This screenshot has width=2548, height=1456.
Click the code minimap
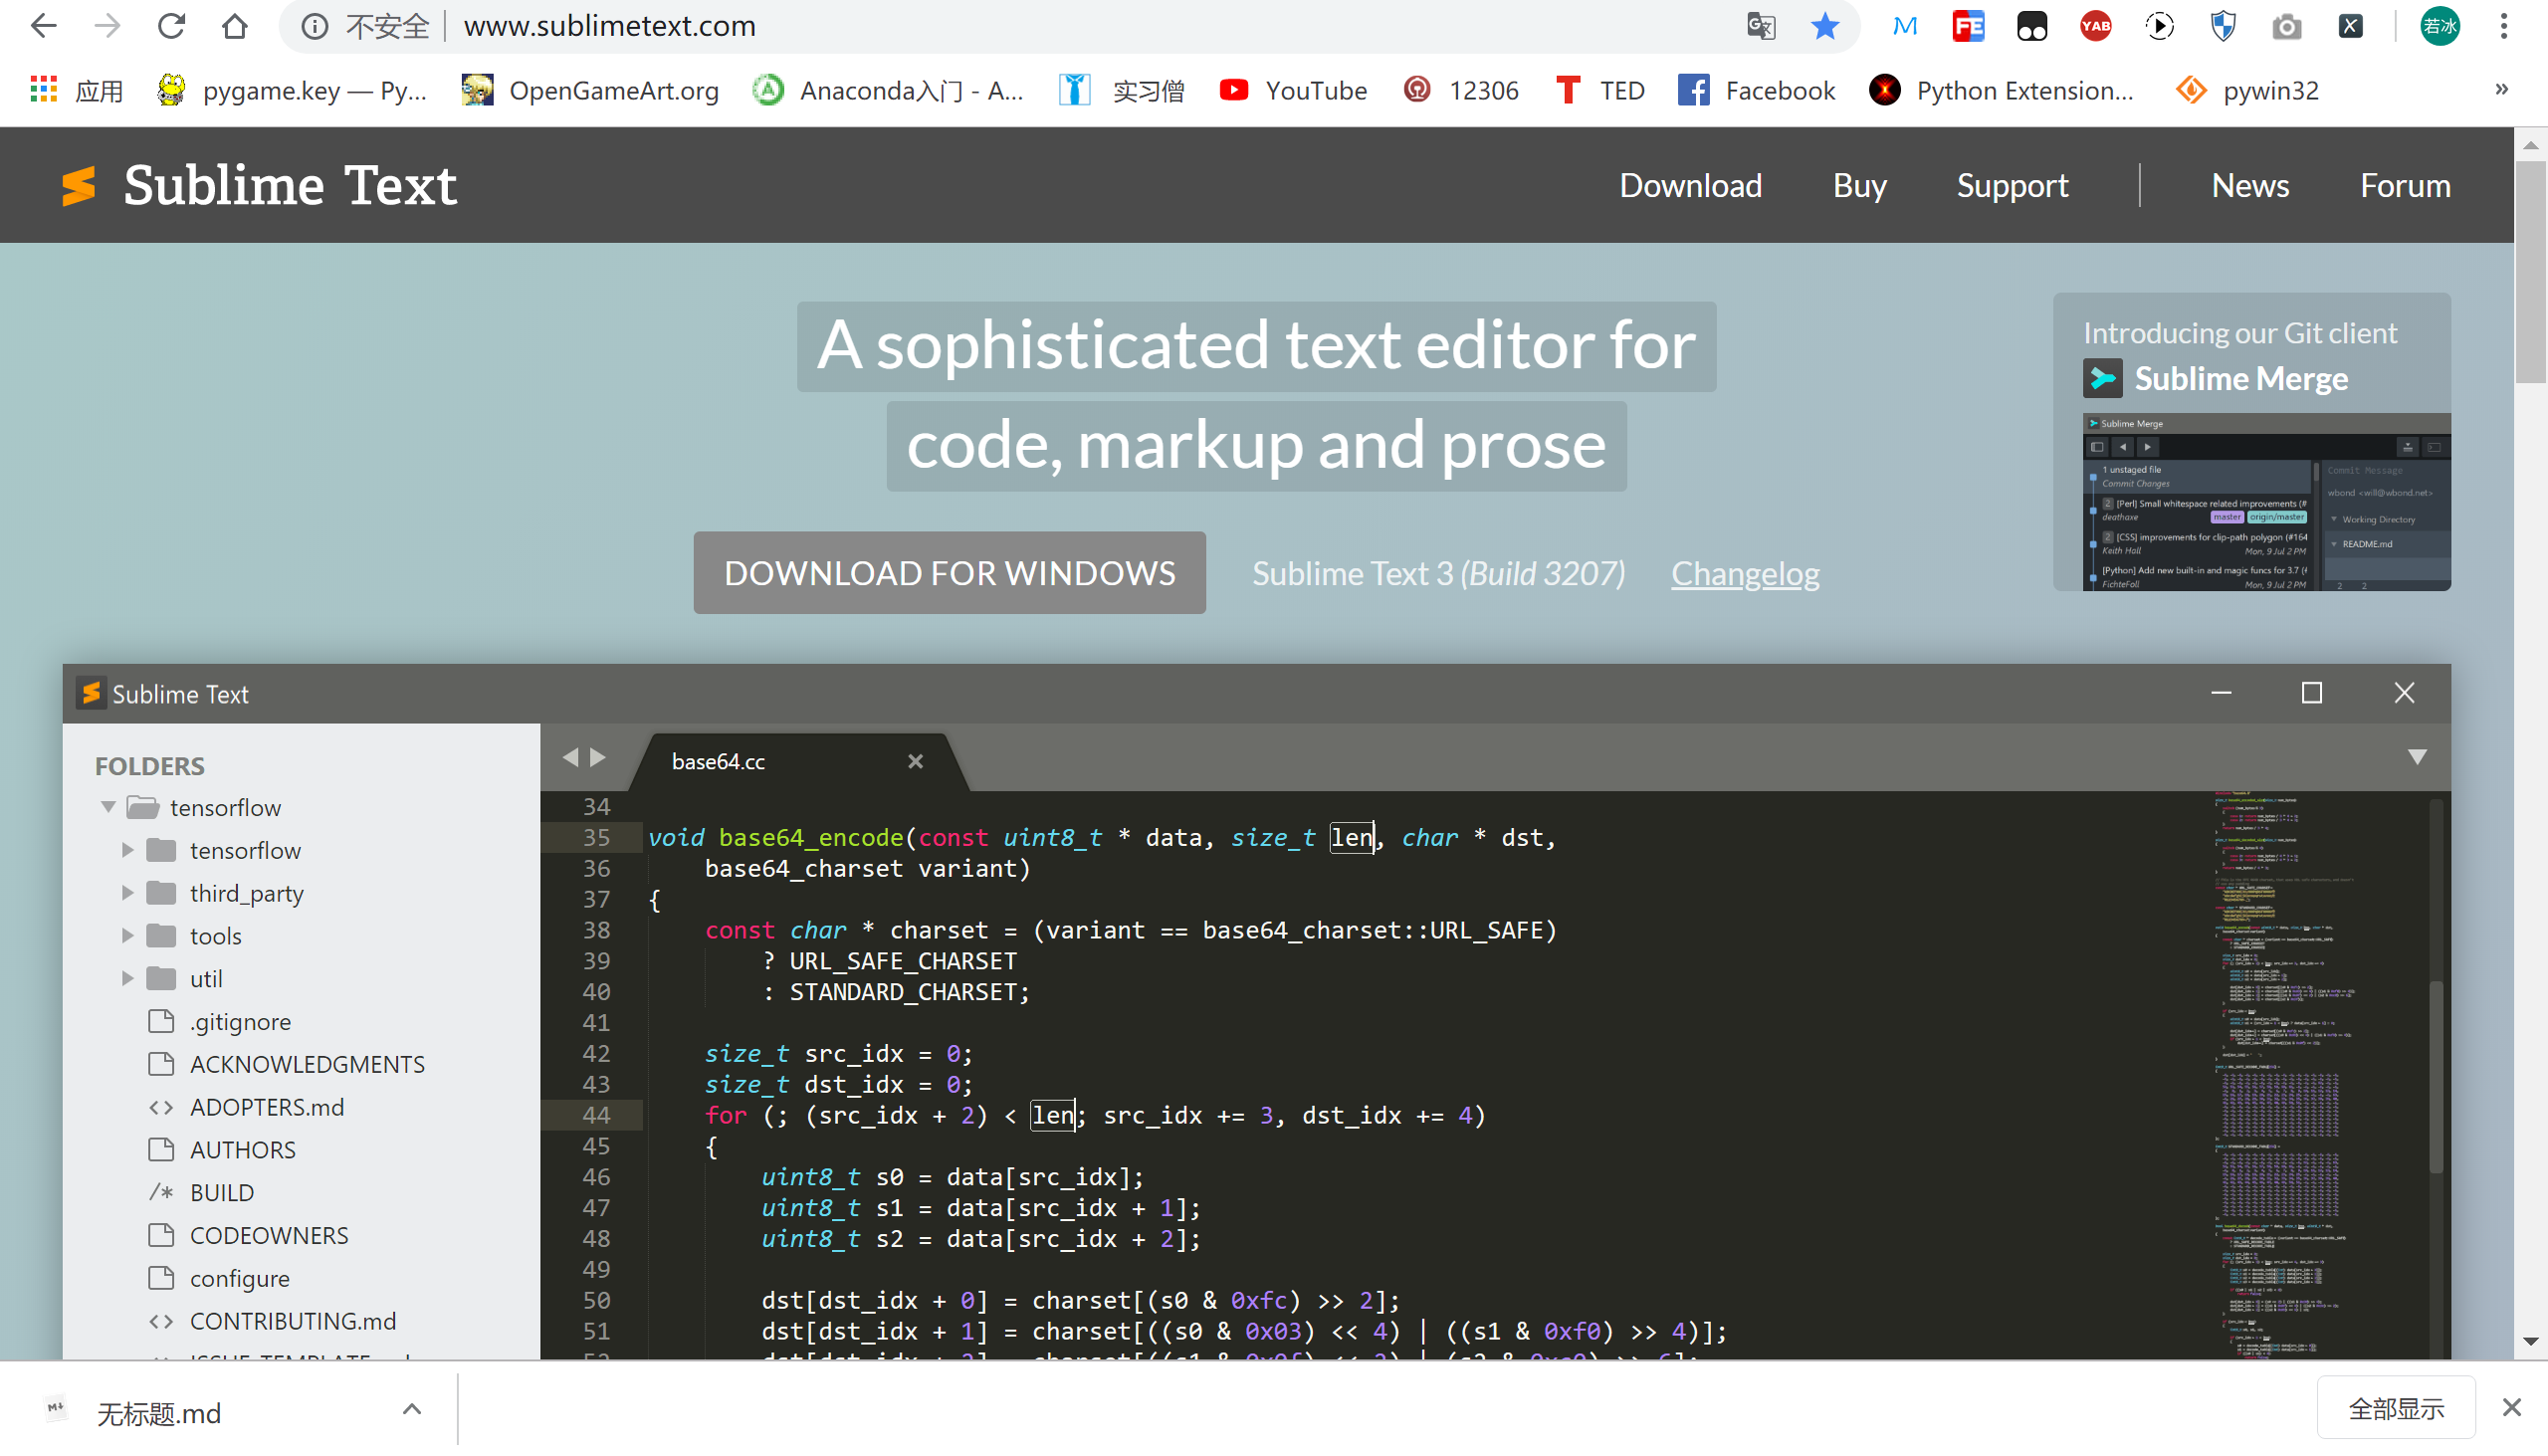(x=2320, y=1075)
